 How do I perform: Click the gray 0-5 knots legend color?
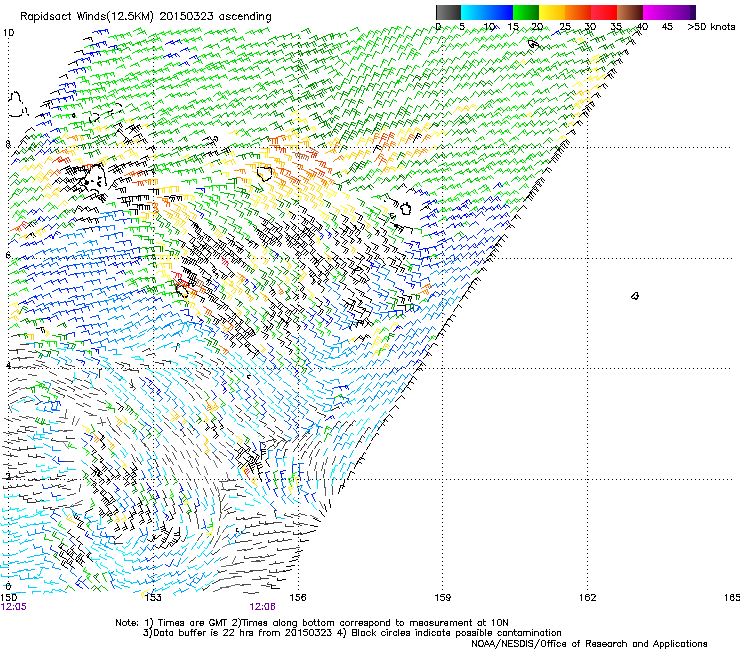tap(448, 12)
